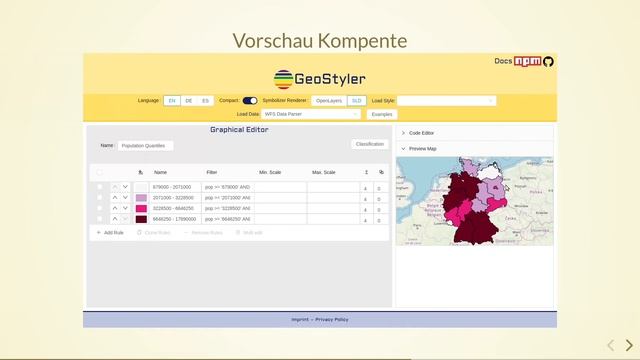Click the Classification button
The width and height of the screenshot is (640, 360).
[370, 144]
